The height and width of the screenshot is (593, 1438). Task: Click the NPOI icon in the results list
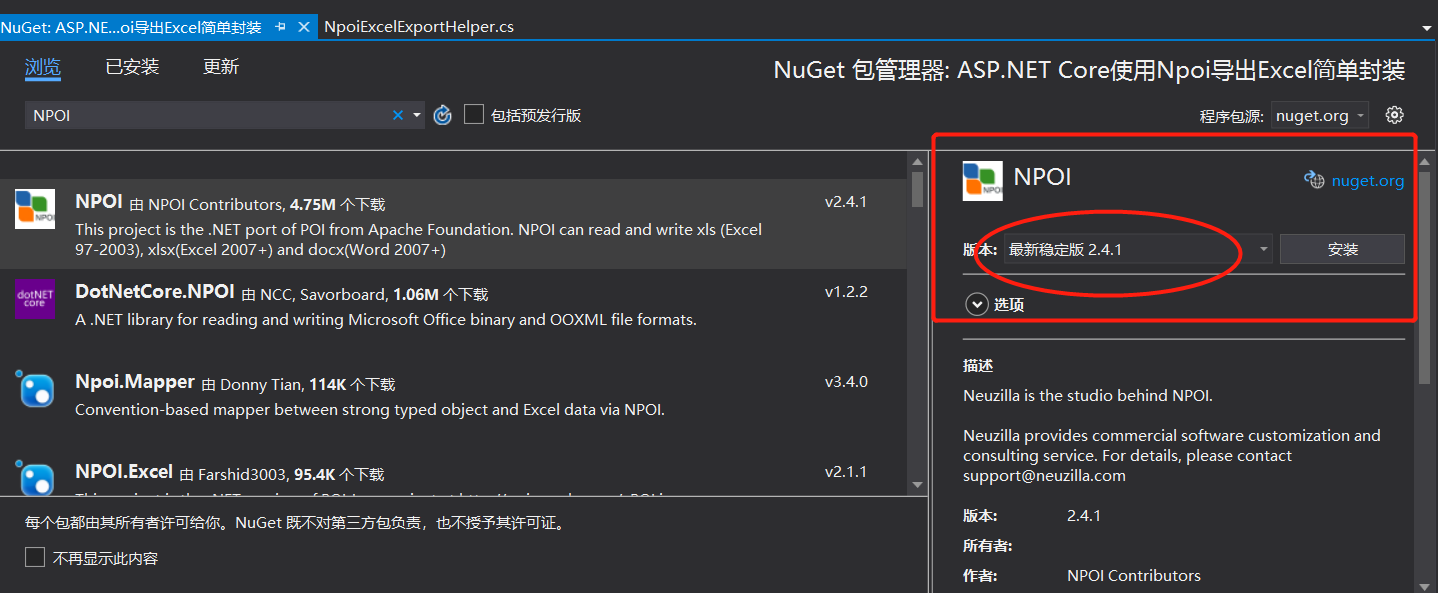36,211
